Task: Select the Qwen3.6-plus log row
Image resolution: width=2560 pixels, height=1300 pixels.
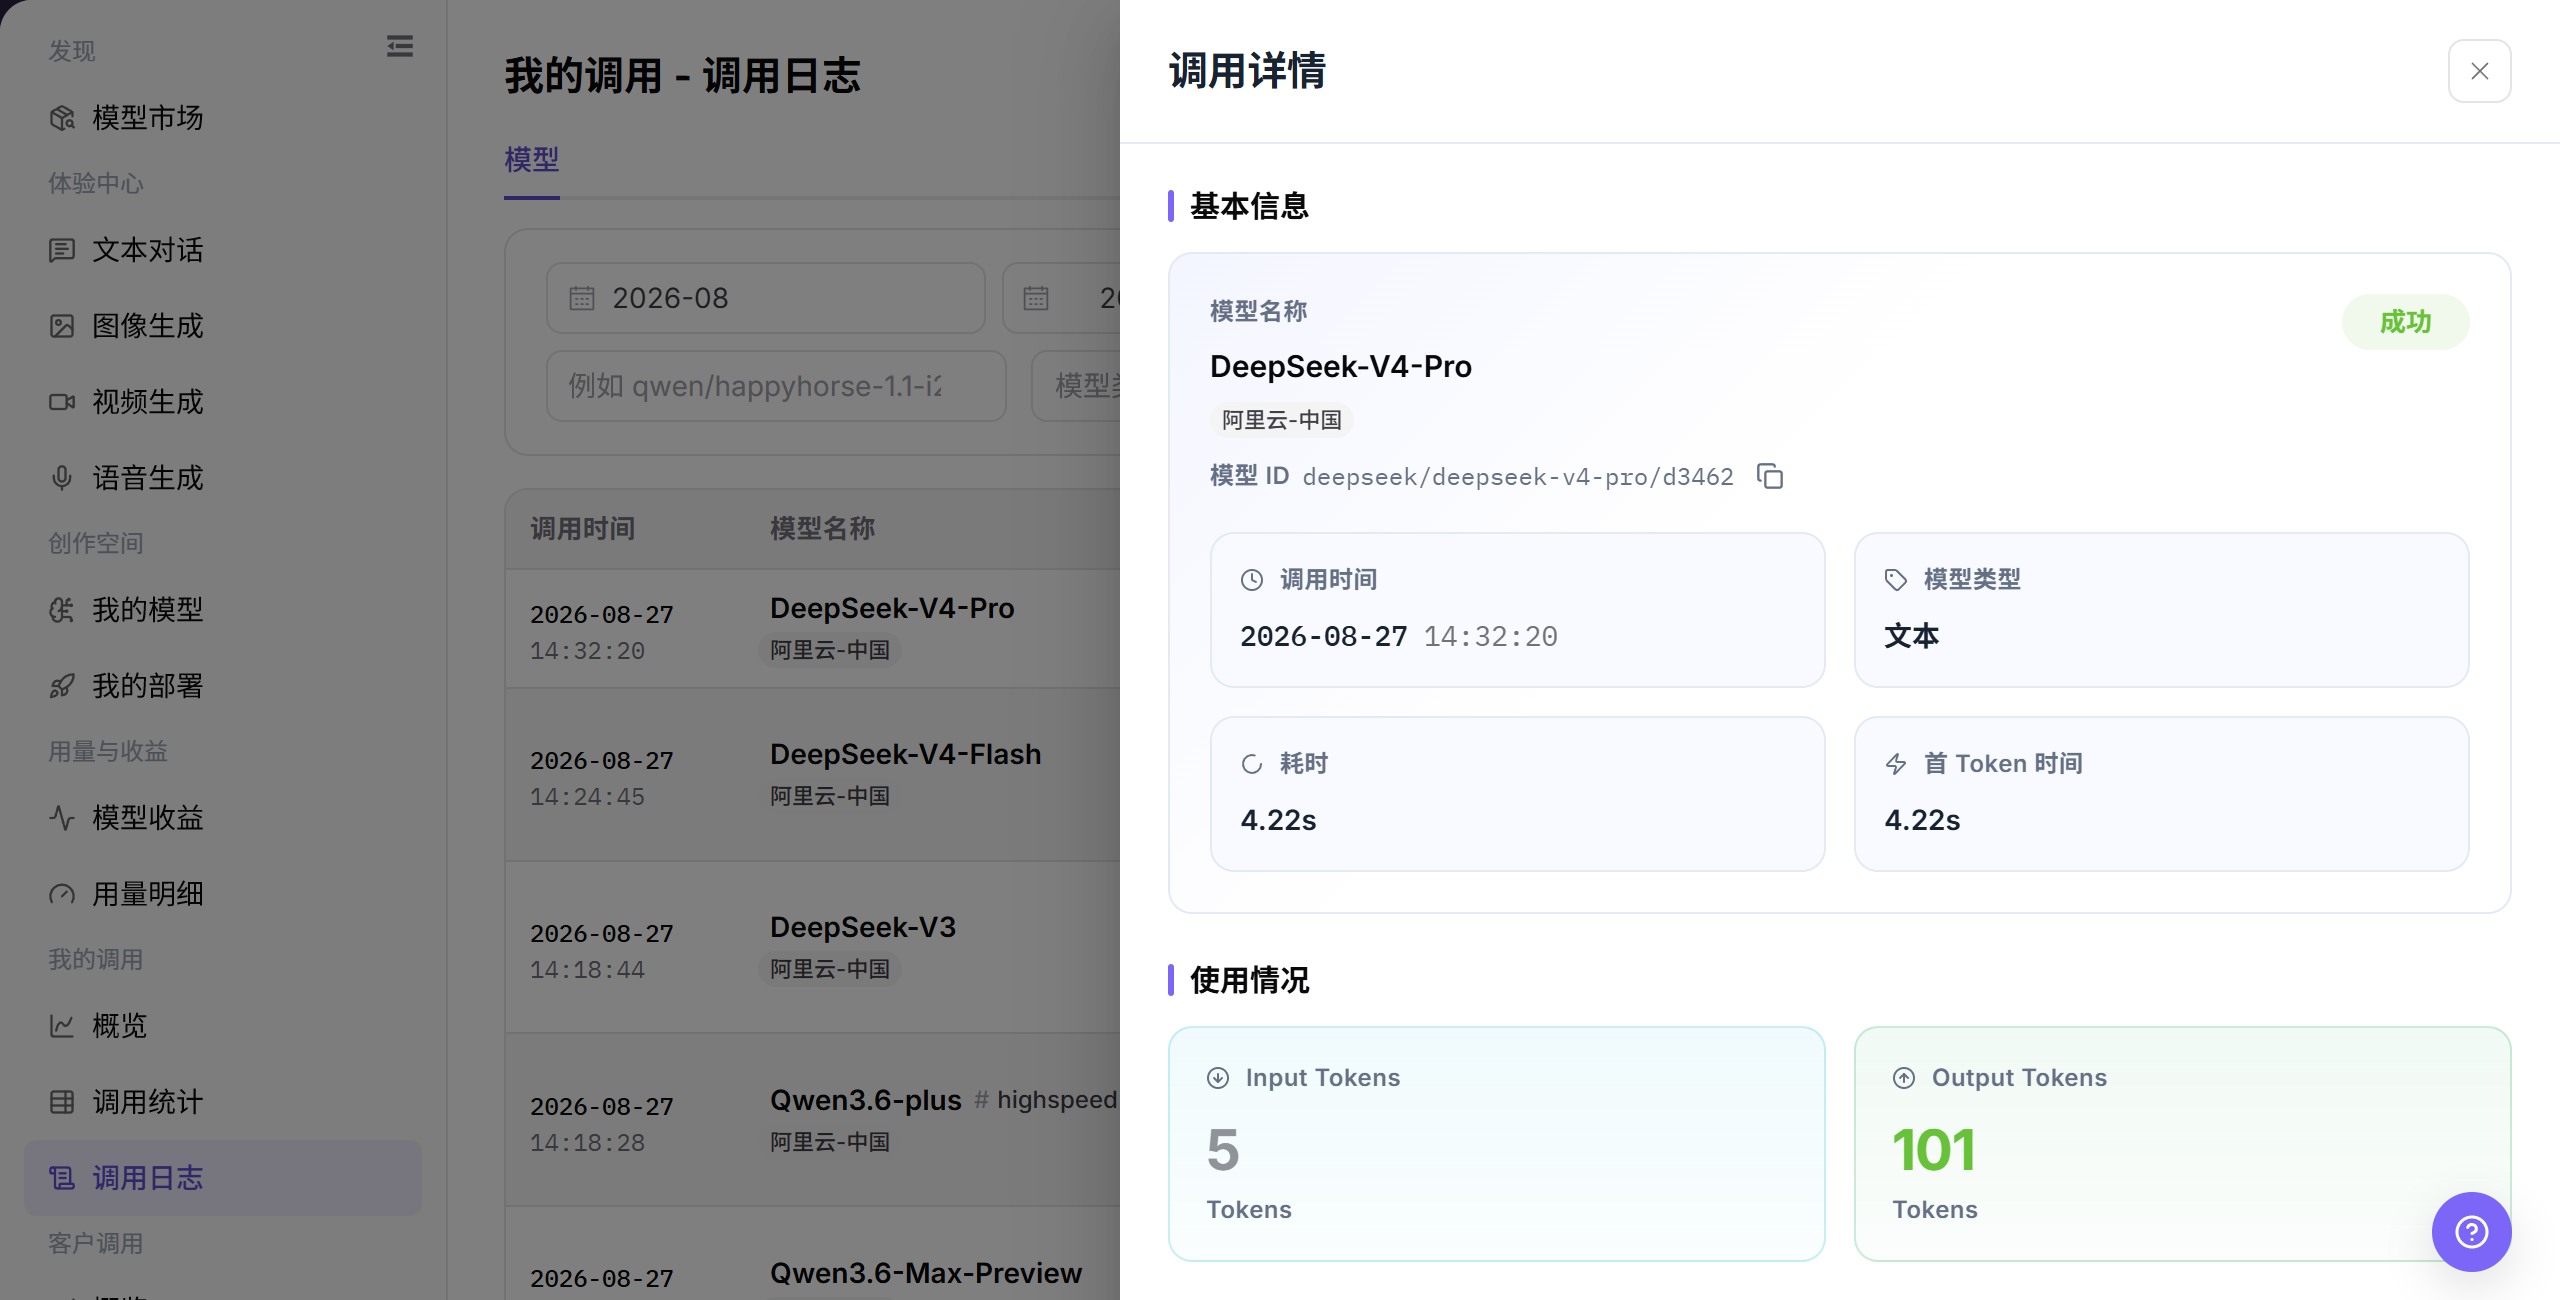Action: pyautogui.click(x=812, y=1121)
